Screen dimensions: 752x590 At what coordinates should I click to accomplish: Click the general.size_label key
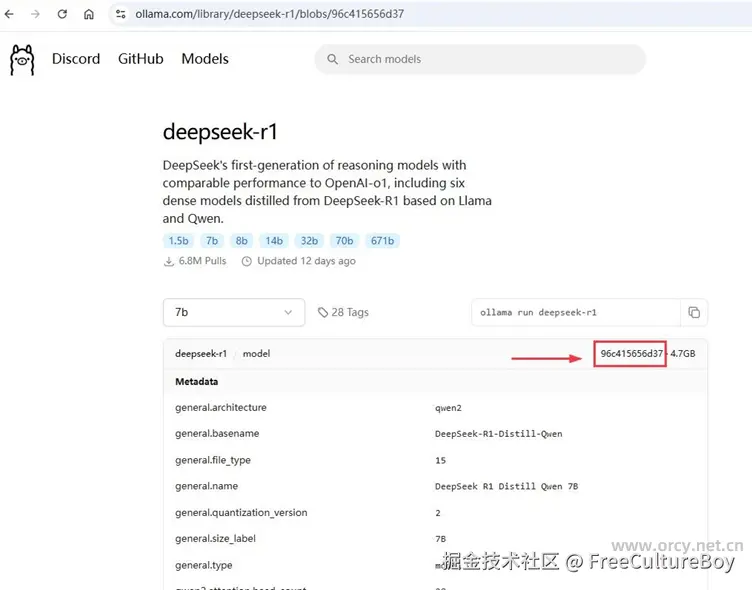(215, 538)
